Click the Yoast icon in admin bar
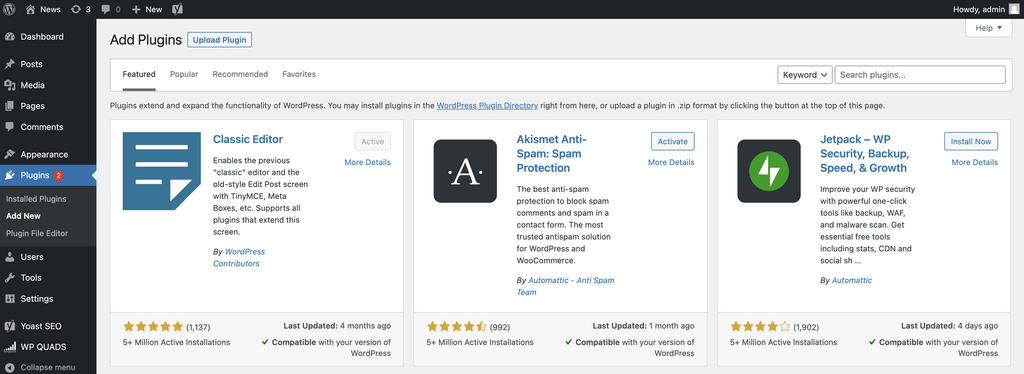Screen dimensions: 1024x374 coord(177,9)
